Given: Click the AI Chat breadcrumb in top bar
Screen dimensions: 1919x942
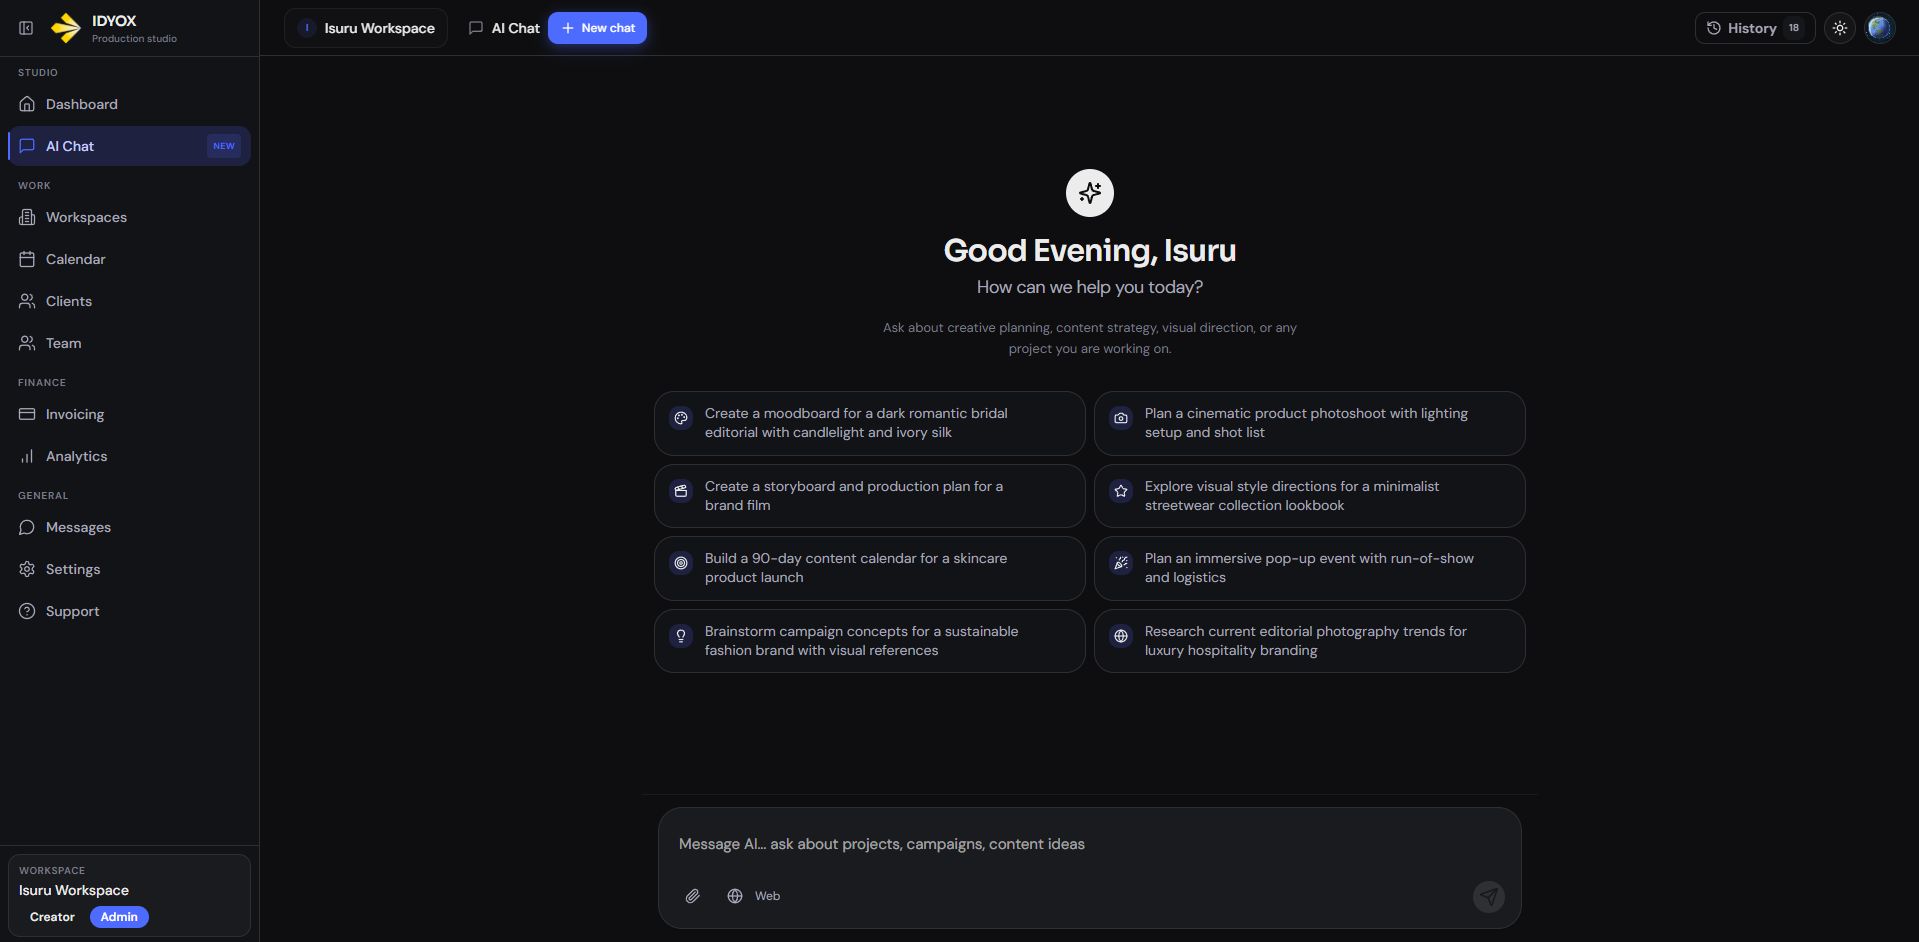Looking at the screenshot, I should [504, 28].
